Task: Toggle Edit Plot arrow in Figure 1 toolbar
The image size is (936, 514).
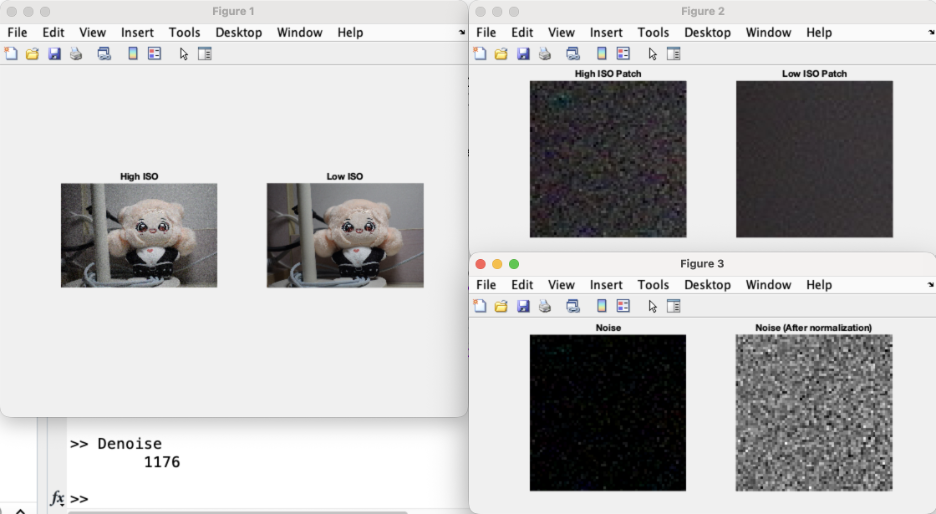Action: [184, 54]
